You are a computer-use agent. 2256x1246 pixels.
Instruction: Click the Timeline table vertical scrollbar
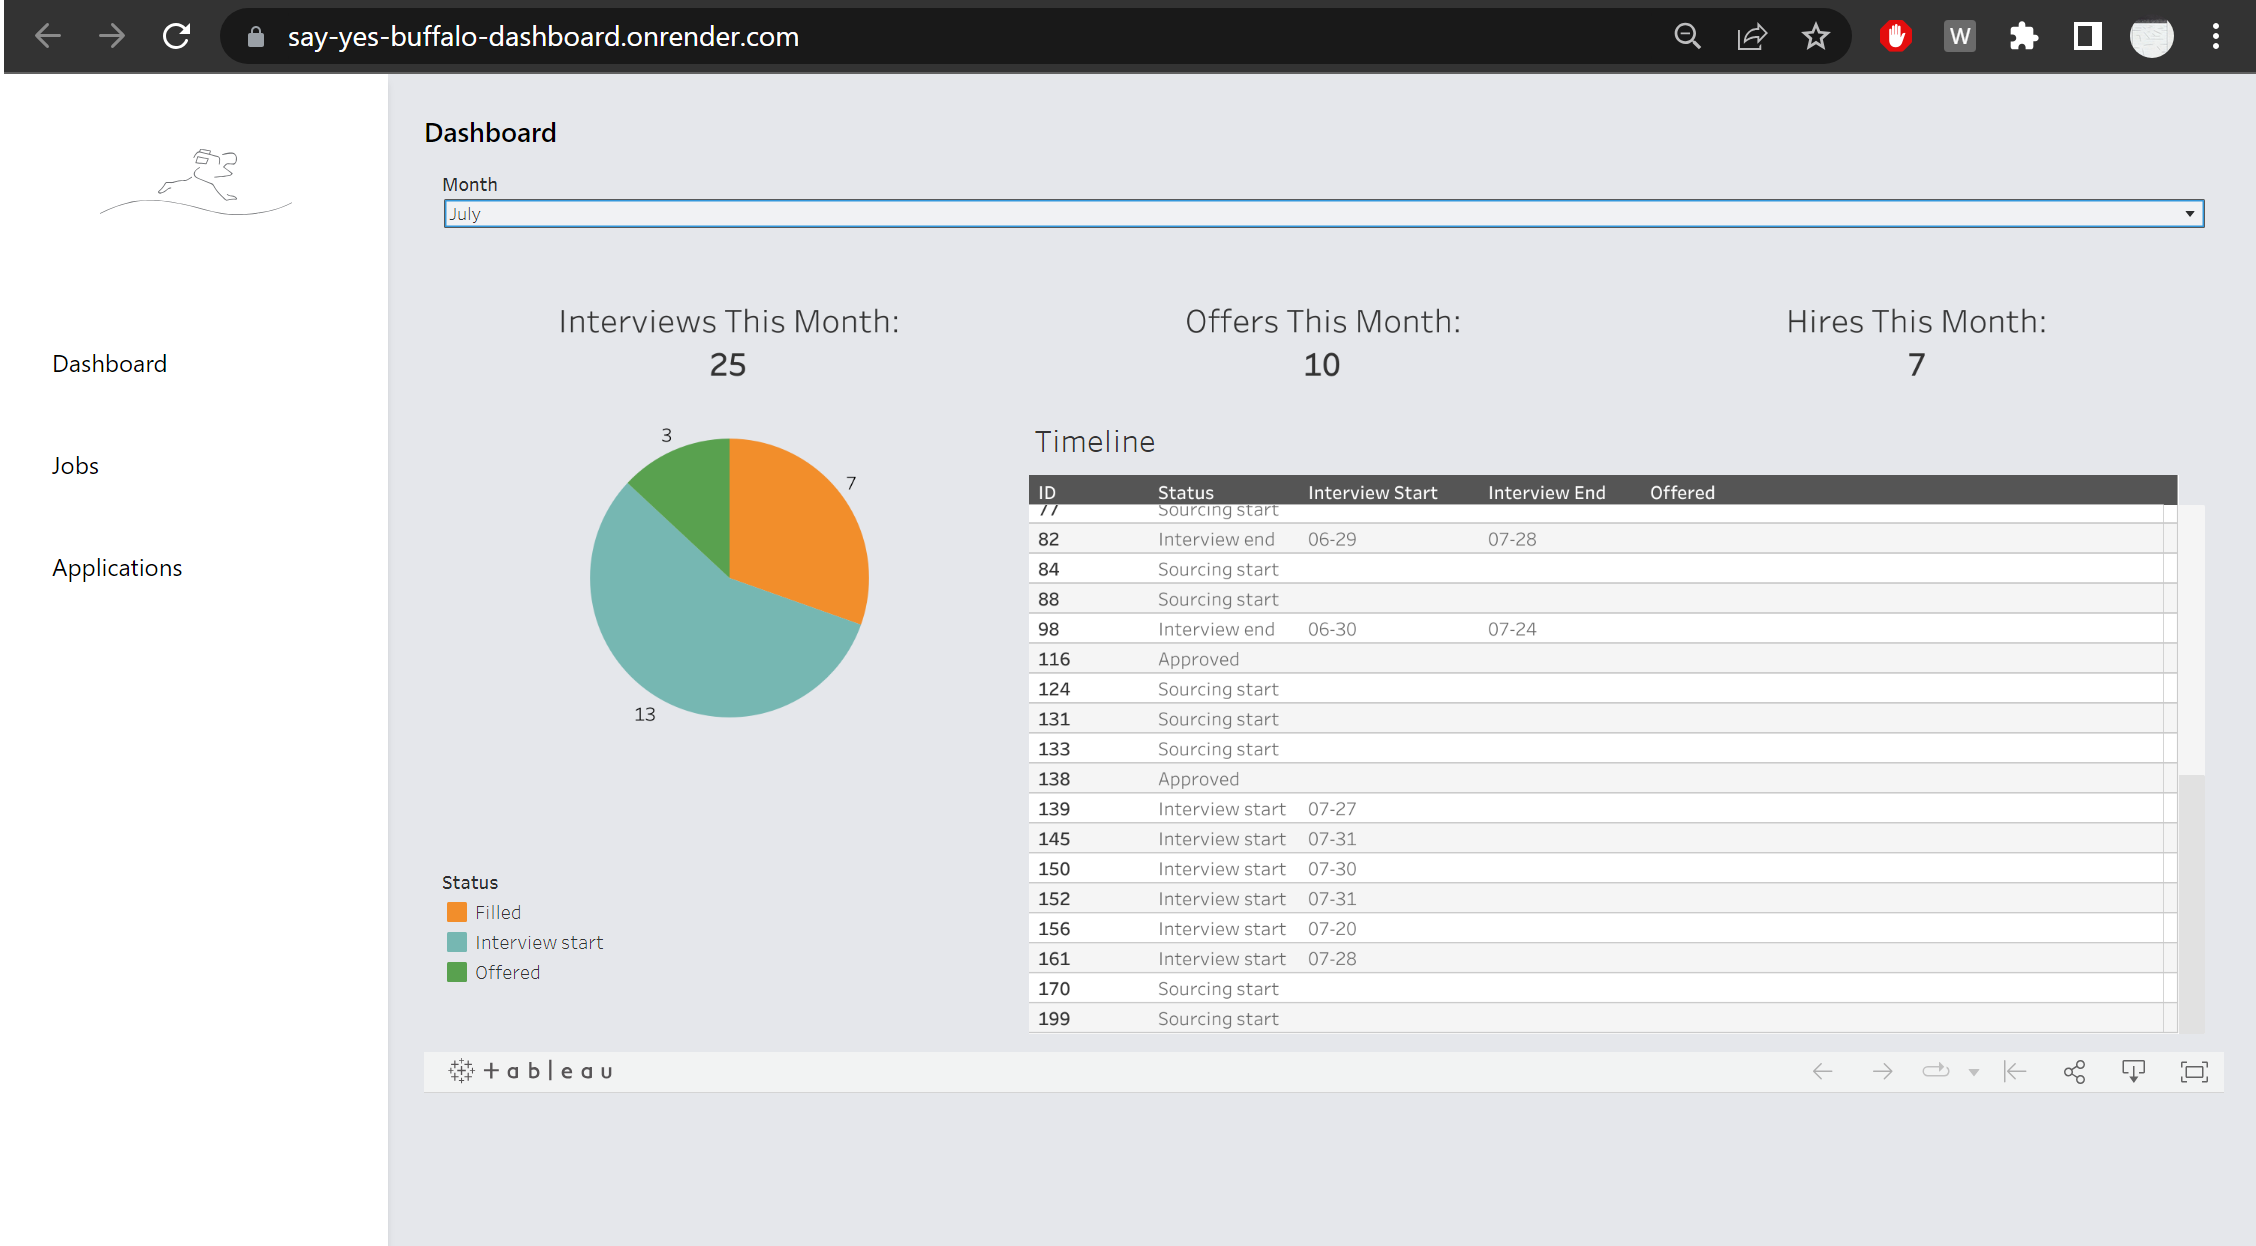(x=2191, y=640)
